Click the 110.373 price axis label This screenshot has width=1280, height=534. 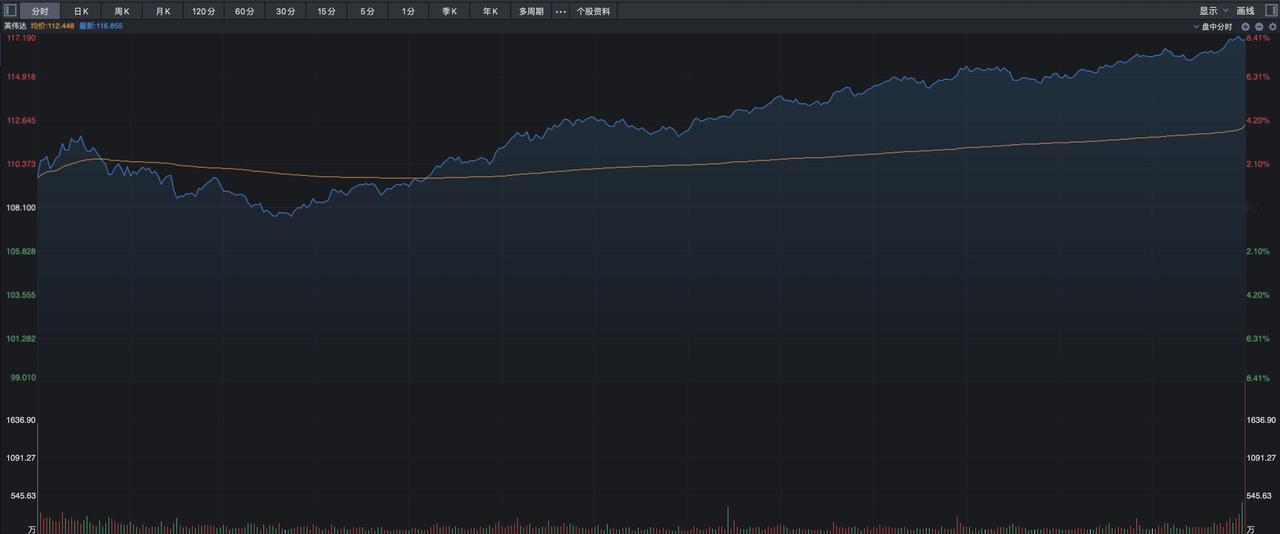[20, 164]
